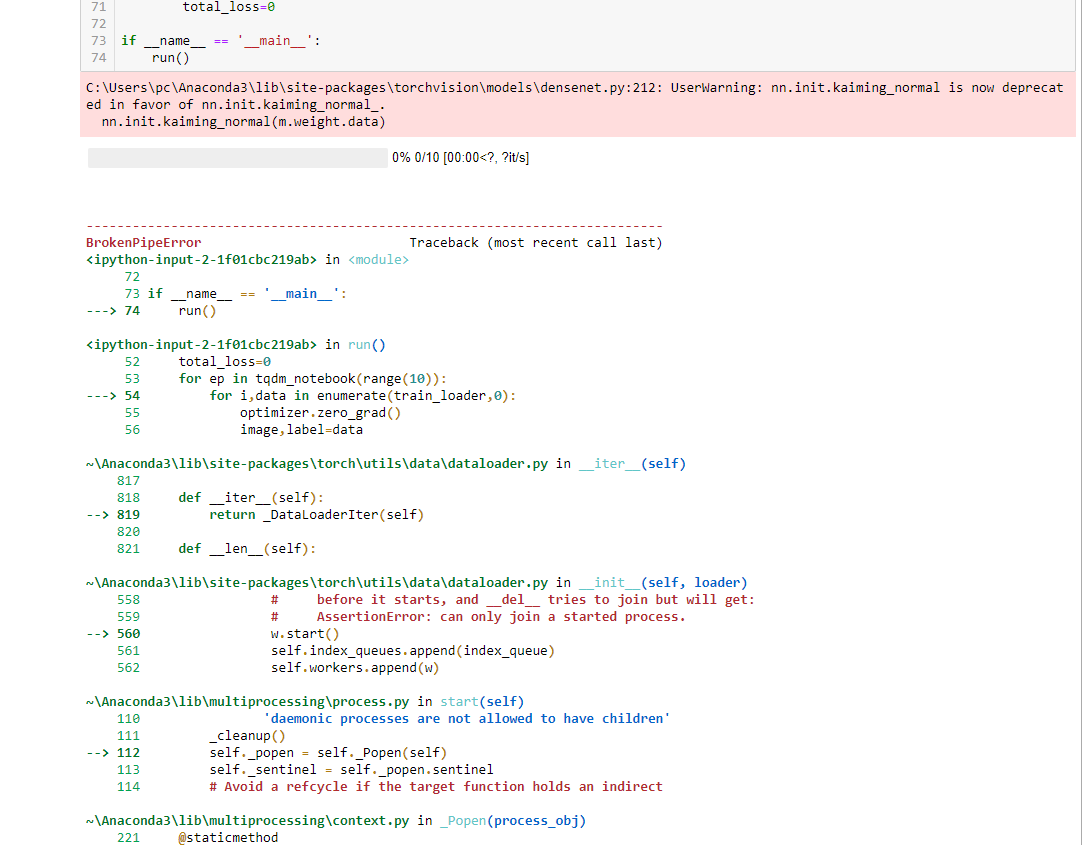Click the tqdm_notebook(range(10)) traceback line

pyautogui.click(x=313, y=379)
